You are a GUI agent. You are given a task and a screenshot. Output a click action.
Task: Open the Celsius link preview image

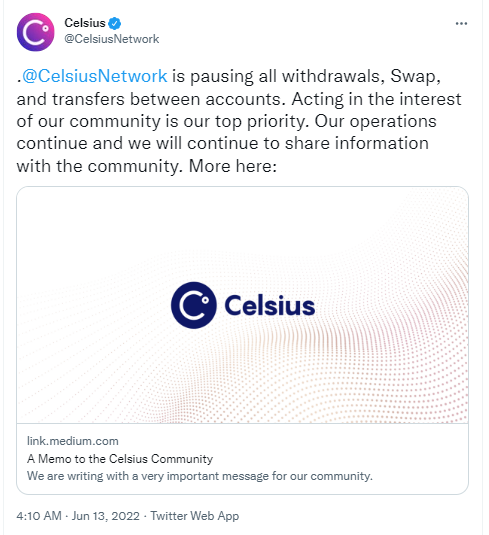(x=242, y=305)
